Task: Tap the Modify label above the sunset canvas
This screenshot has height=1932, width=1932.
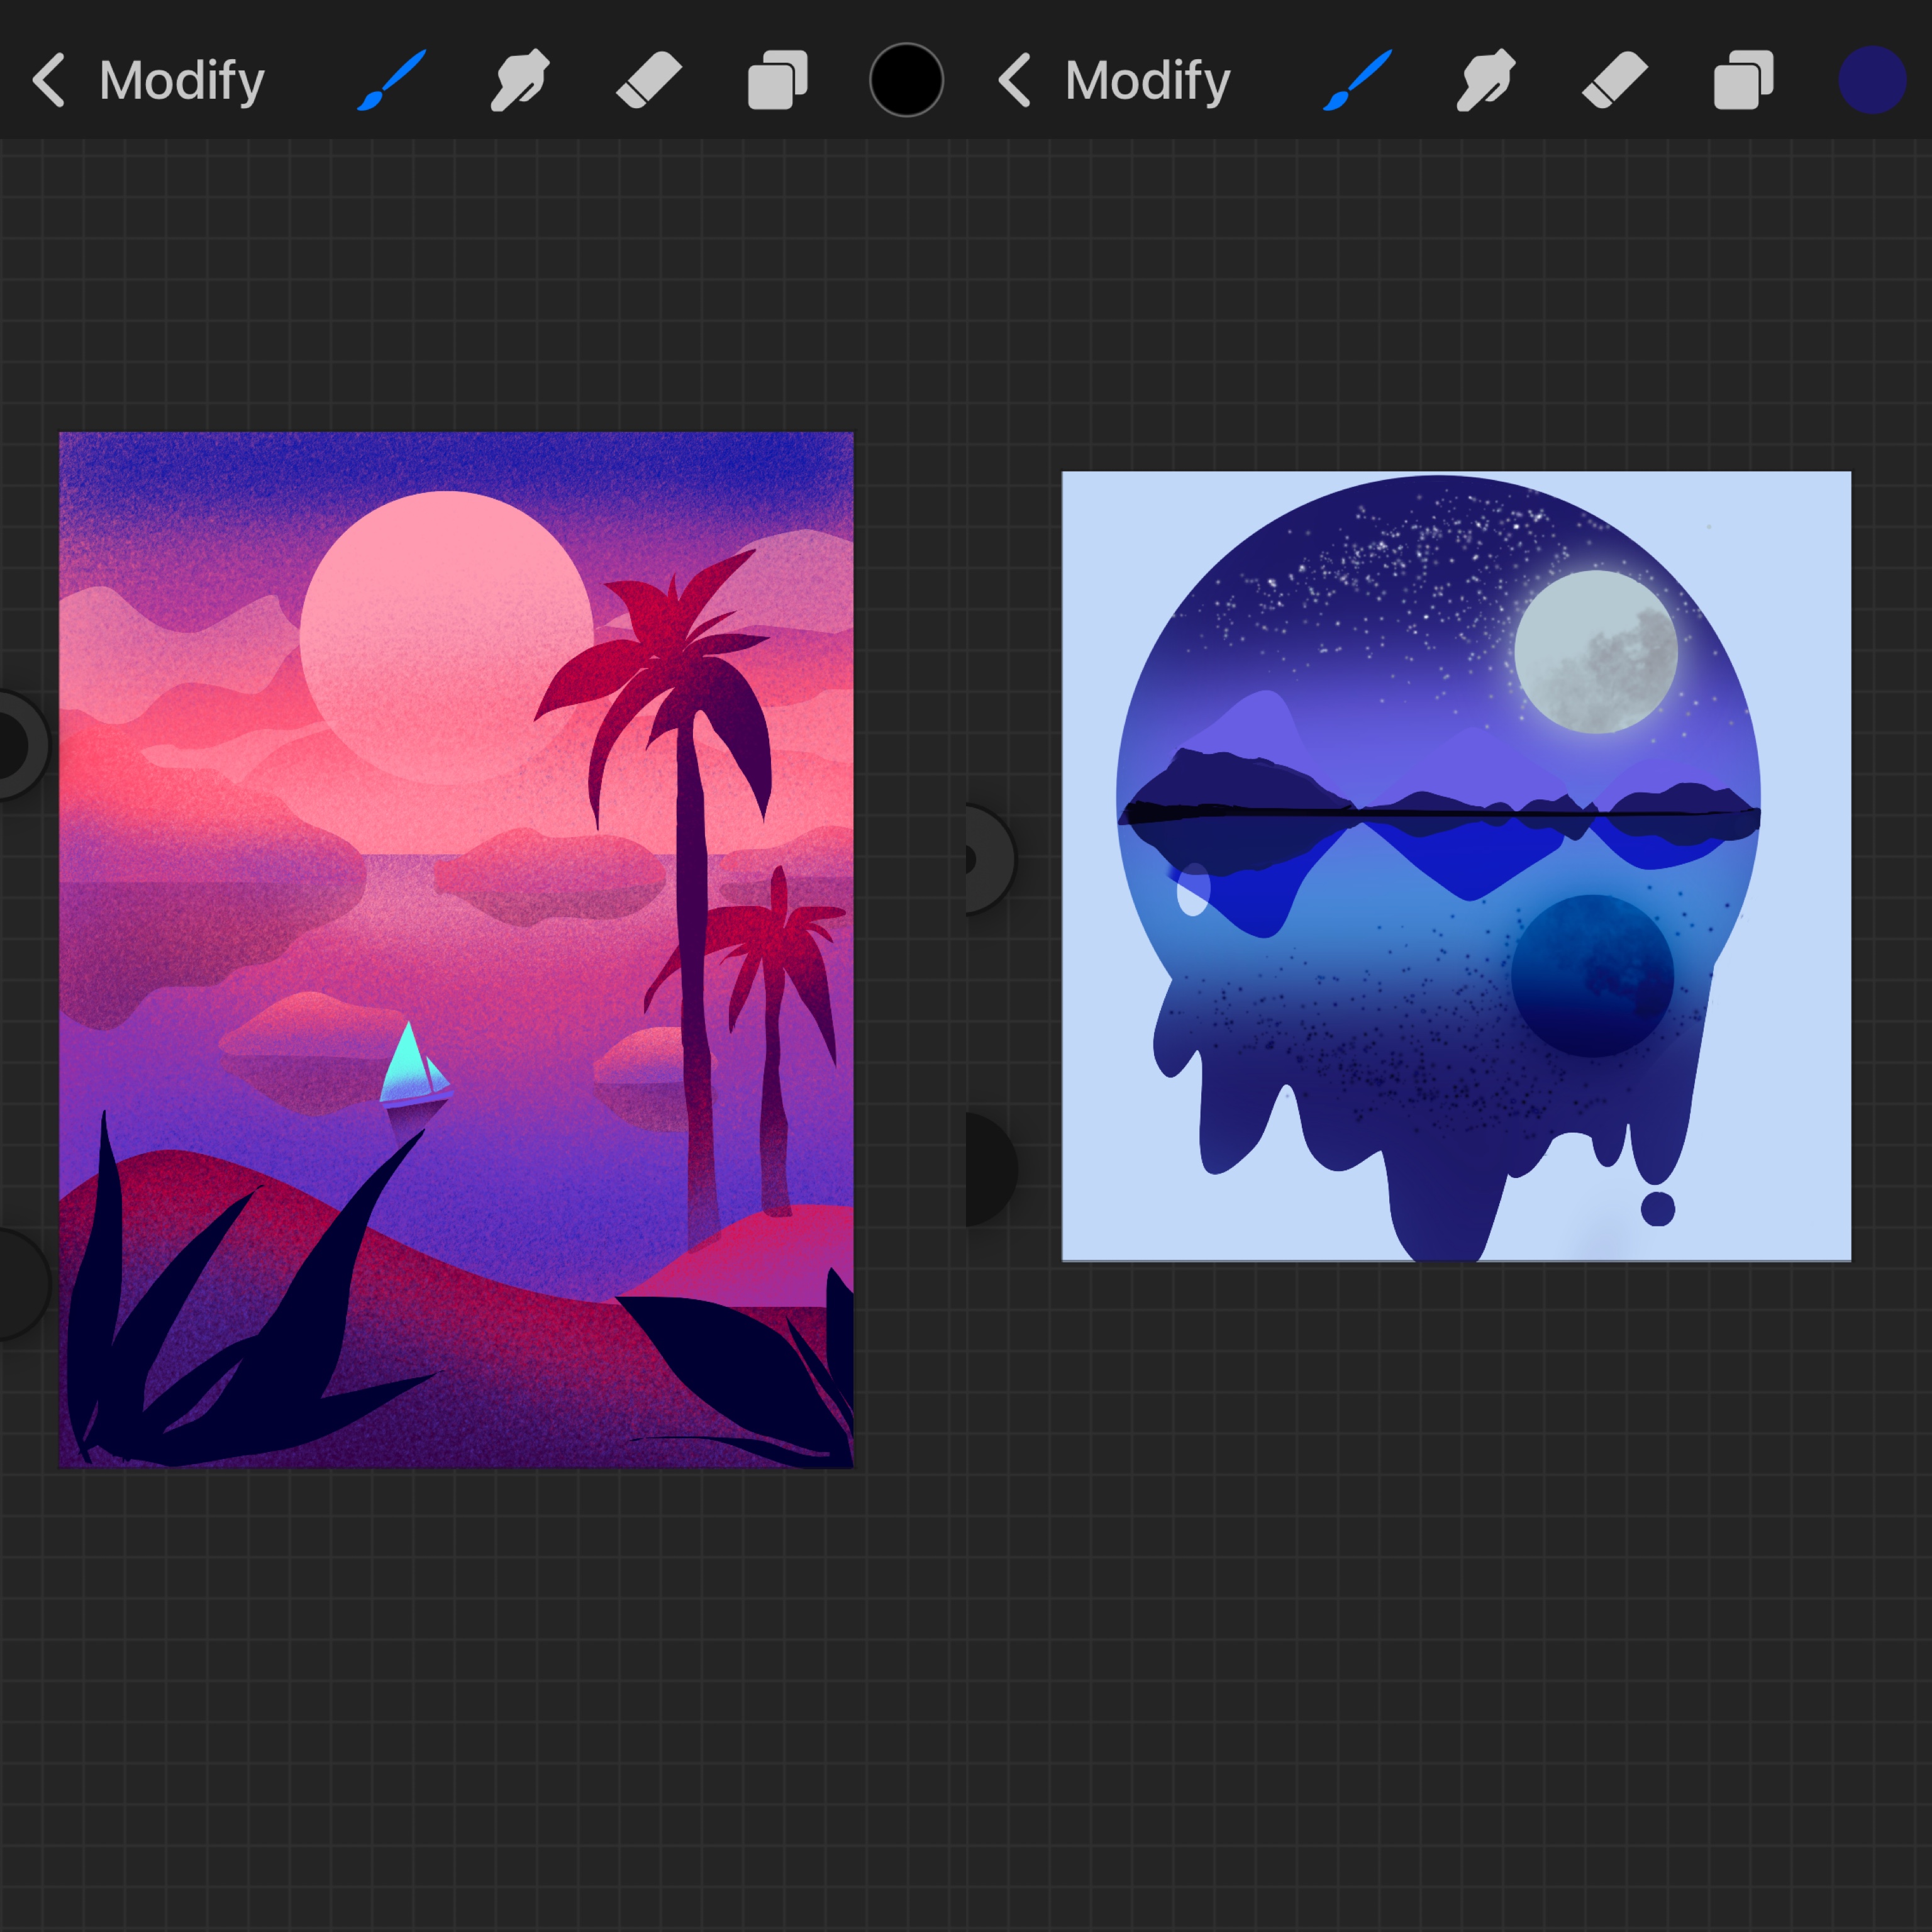Action: (182, 80)
